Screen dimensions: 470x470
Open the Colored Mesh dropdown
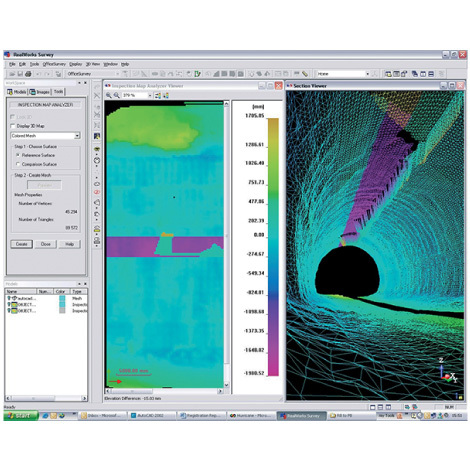pos(77,136)
